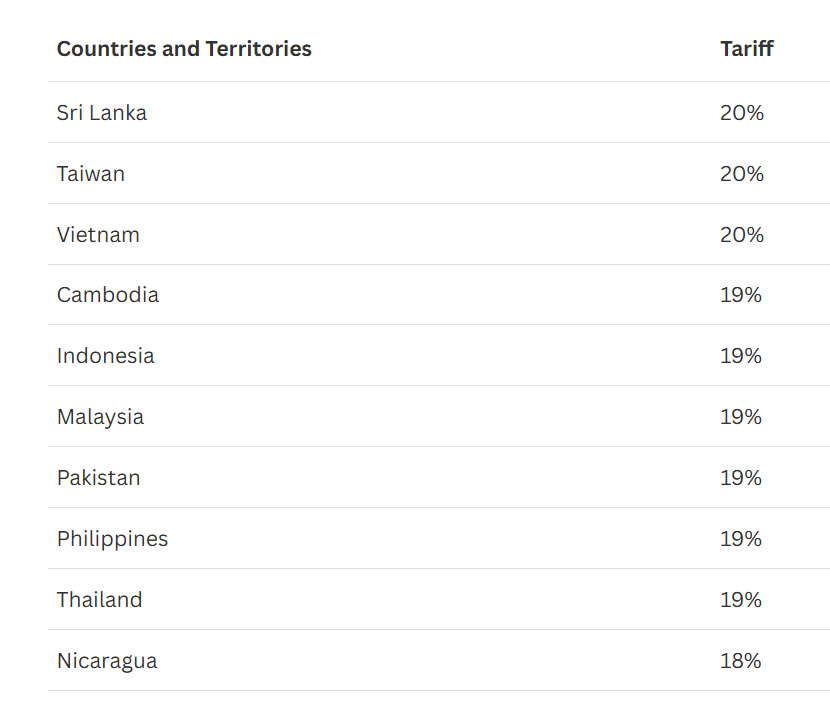
Task: Click the Tariff column header
Action: point(747,49)
